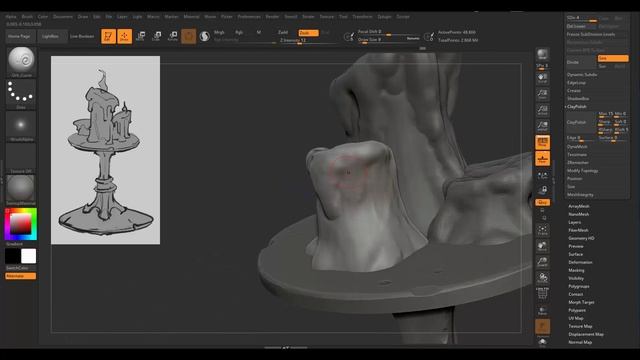Click the Scroll canvas icon
This screenshot has width=640, height=360.
pos(542,78)
